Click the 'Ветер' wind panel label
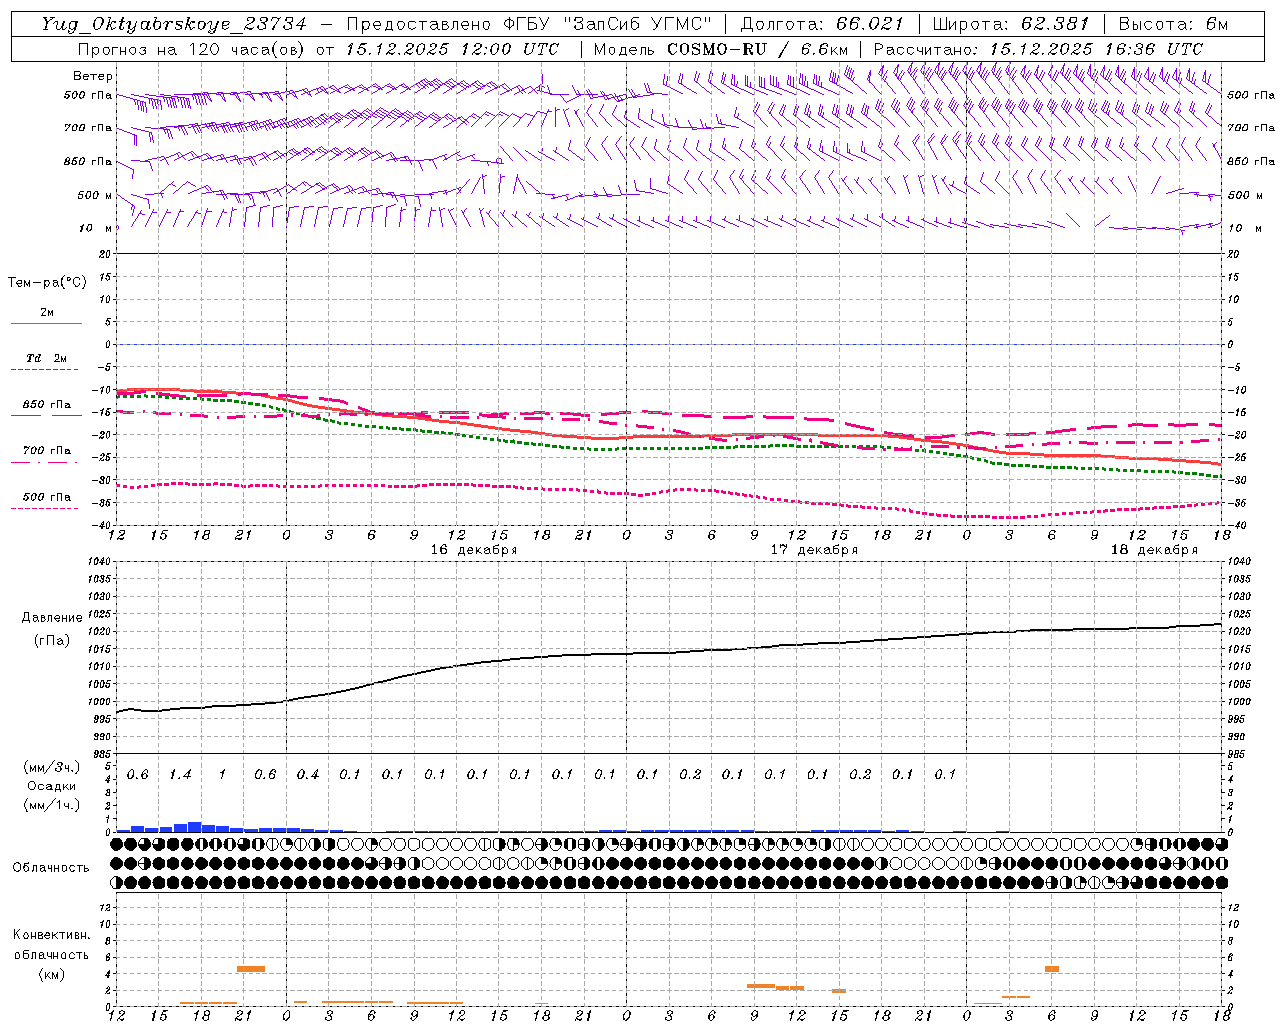 tap(93, 76)
